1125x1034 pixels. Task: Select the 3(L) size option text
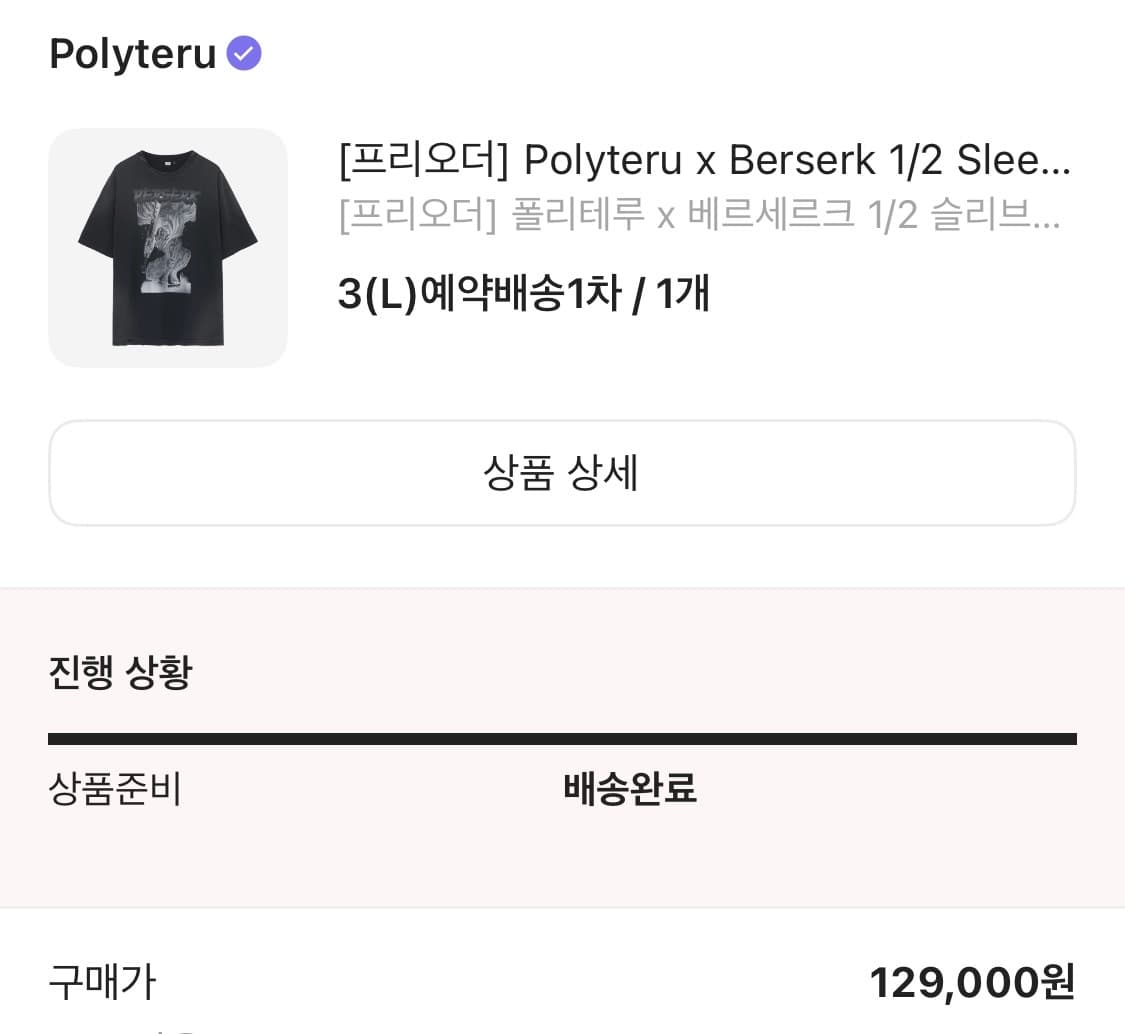click(x=375, y=294)
